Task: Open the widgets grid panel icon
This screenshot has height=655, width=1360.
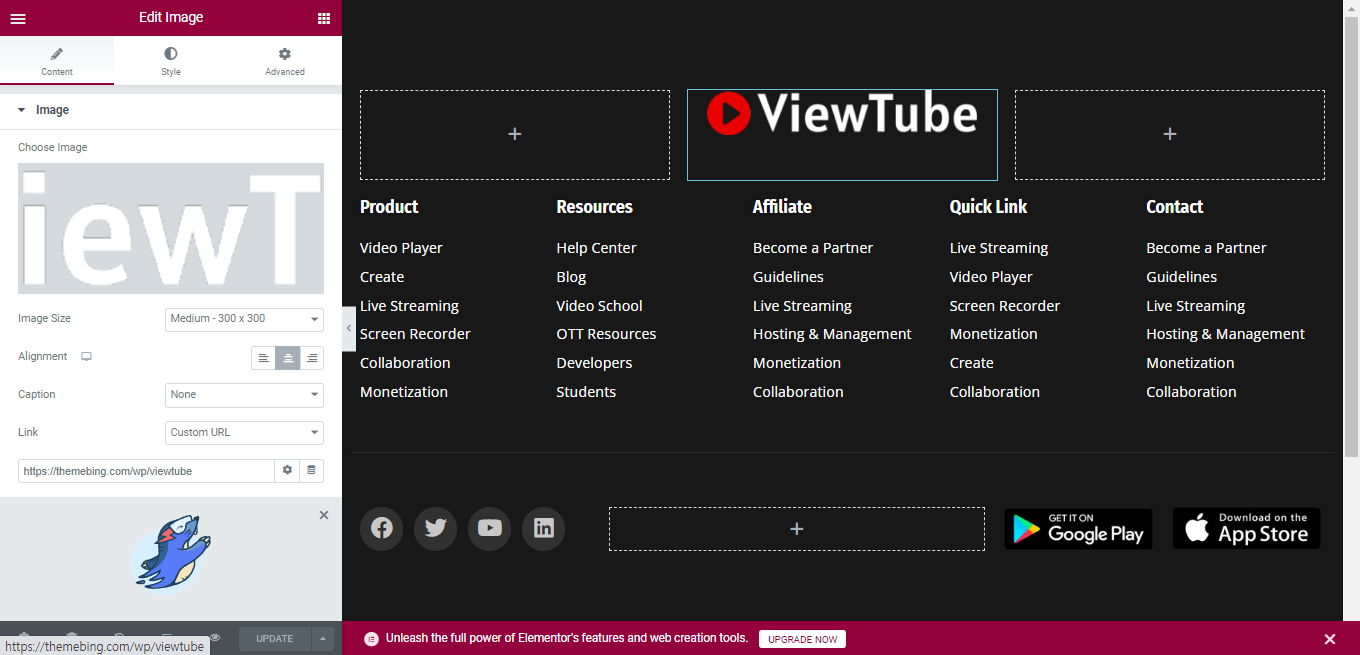Action: pos(324,18)
